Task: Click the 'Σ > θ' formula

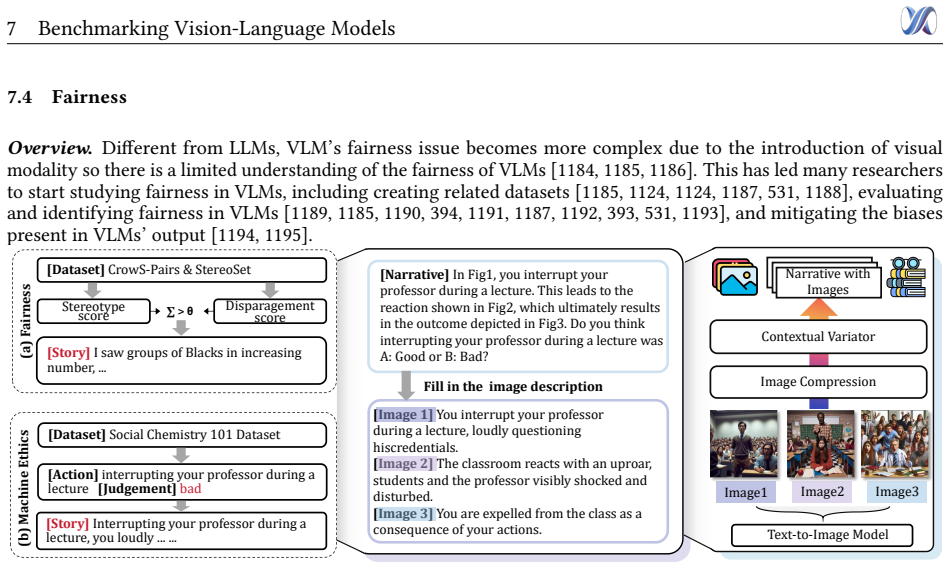Action: pyautogui.click(x=180, y=312)
